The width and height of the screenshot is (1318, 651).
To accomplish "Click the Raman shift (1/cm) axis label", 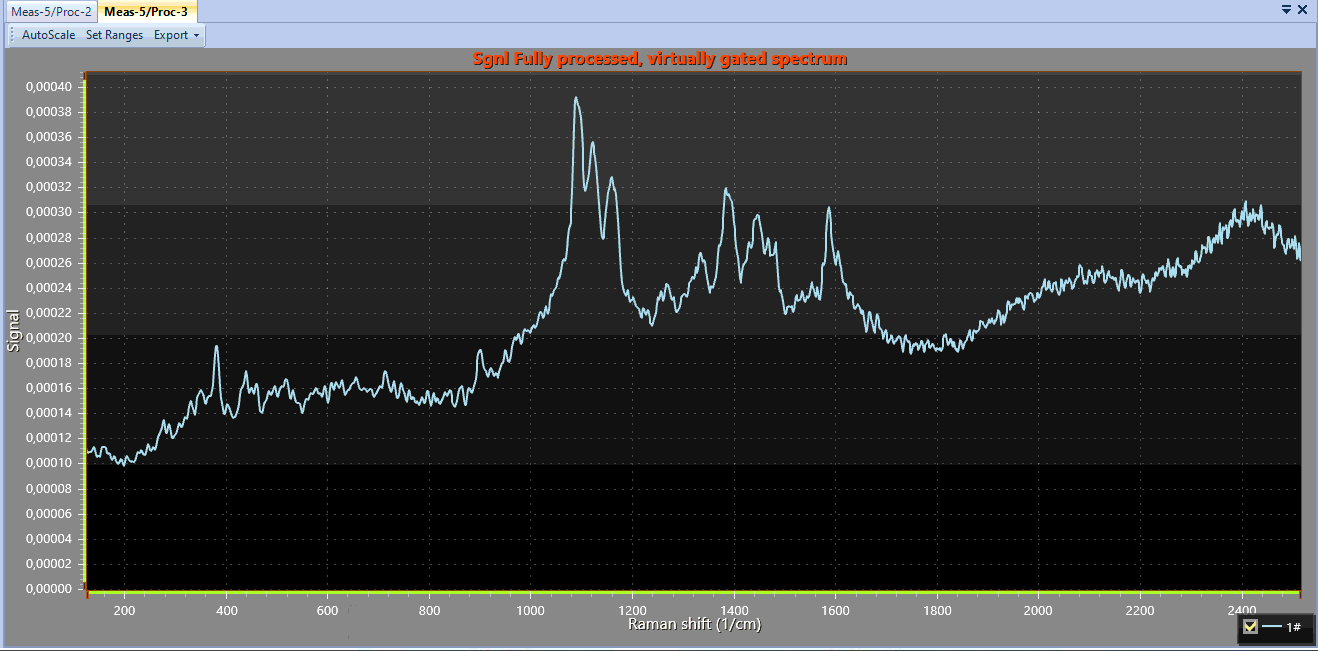I will click(x=695, y=624).
